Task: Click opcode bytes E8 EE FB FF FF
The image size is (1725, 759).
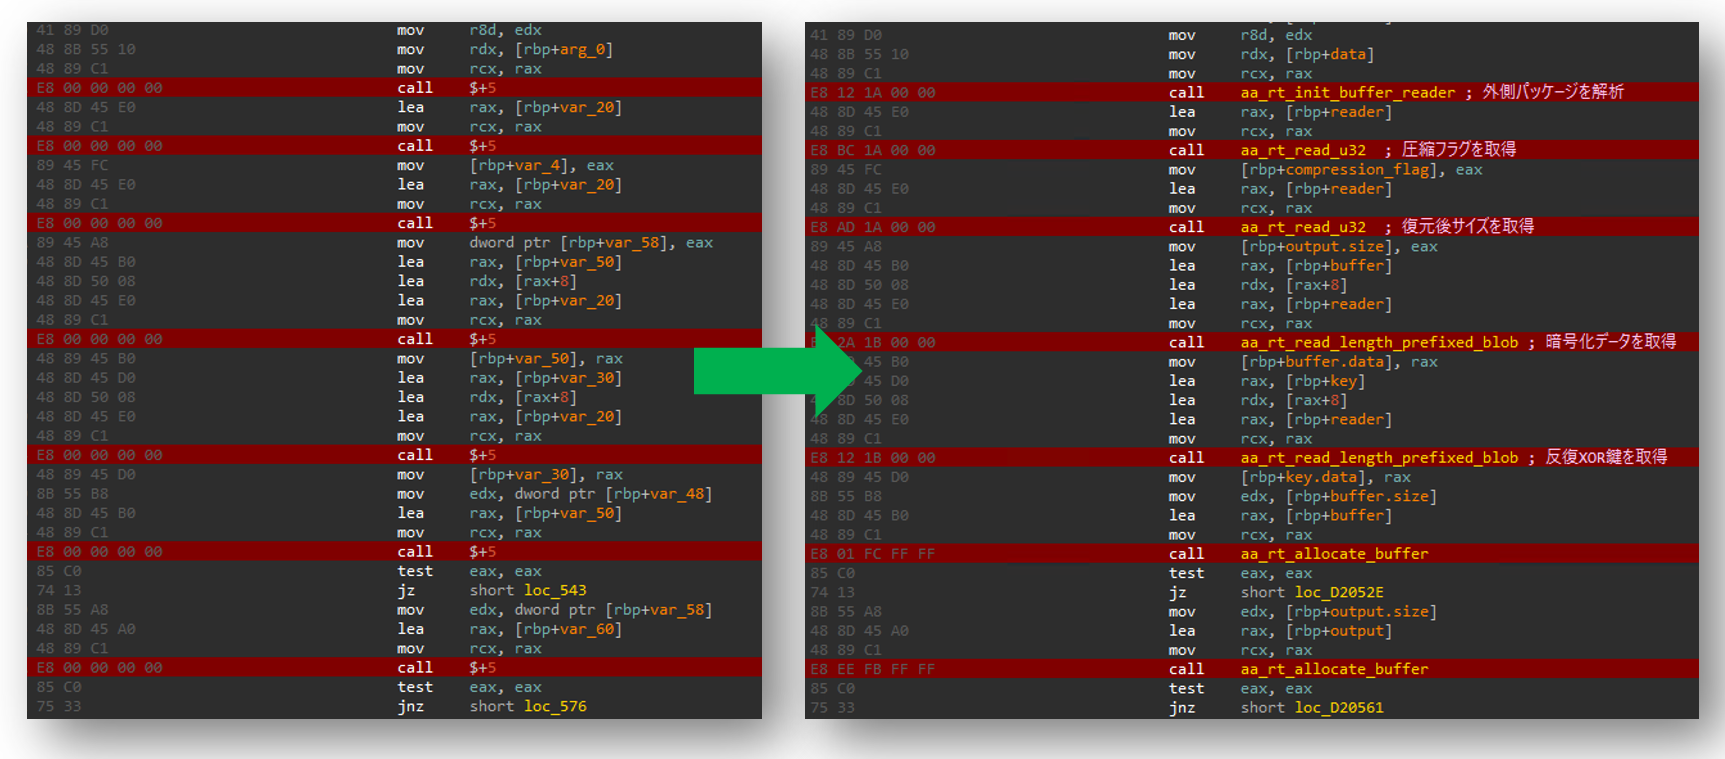Action: pyautogui.click(x=873, y=669)
